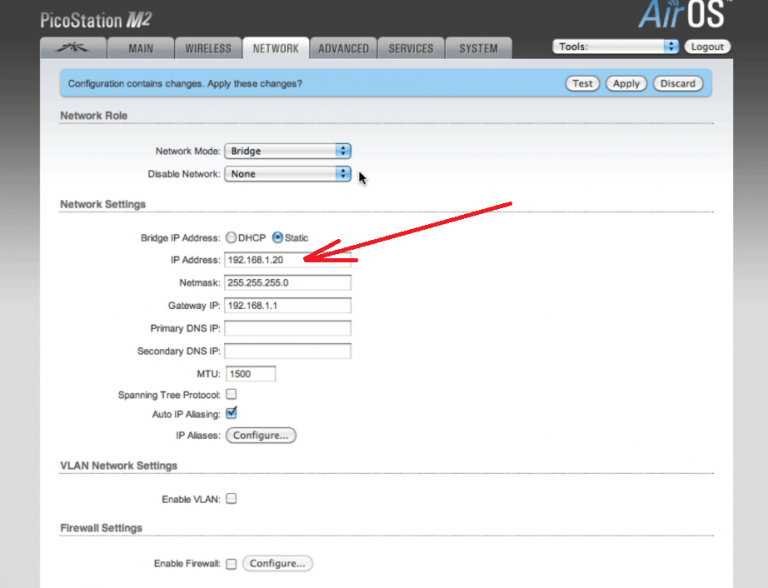This screenshot has width=768, height=588.
Task: Click the PicoStation M2 title
Action: 96,20
